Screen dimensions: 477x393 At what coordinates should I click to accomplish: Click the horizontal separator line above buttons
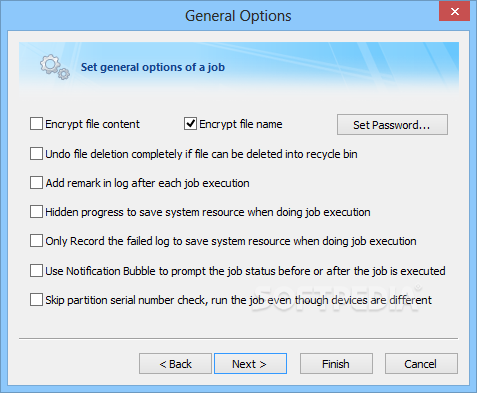coord(238,339)
